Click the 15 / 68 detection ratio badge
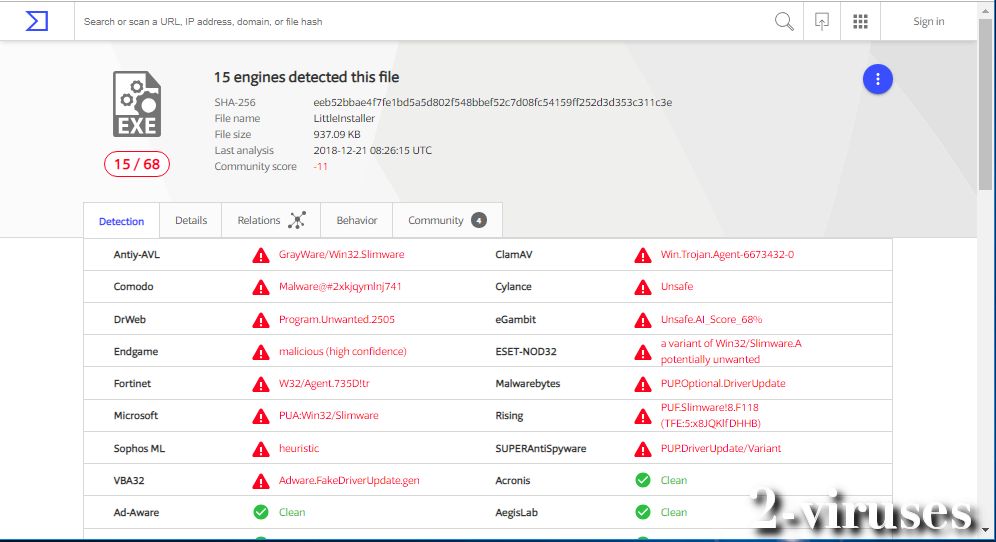 pyautogui.click(x=137, y=164)
